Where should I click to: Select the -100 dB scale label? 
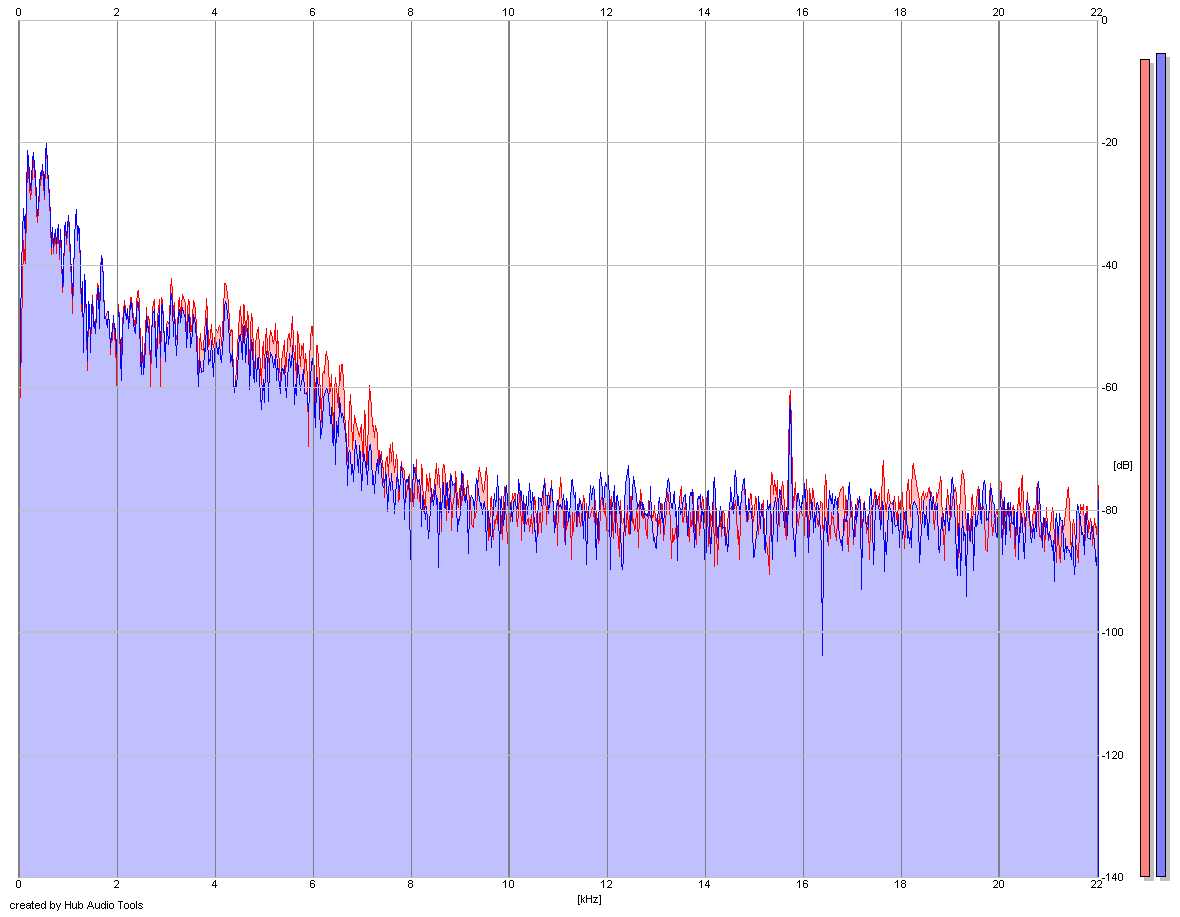(1112, 633)
